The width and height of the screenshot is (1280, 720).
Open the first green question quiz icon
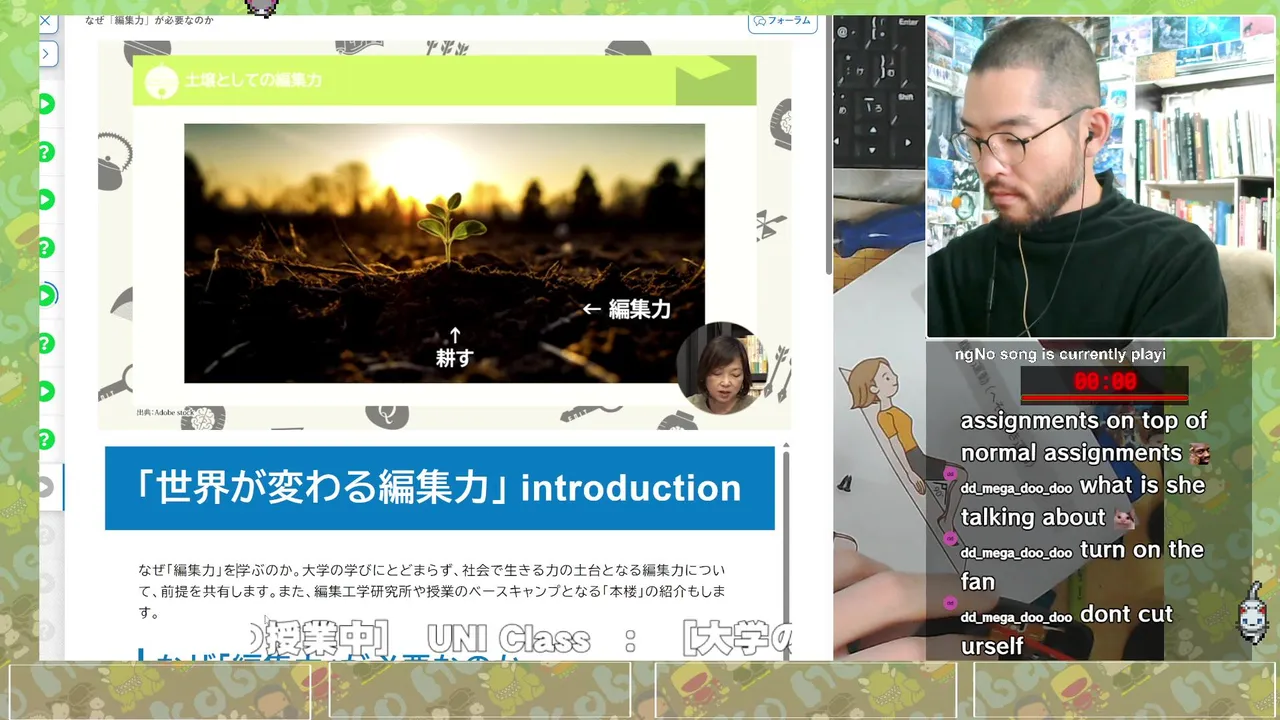point(45,152)
